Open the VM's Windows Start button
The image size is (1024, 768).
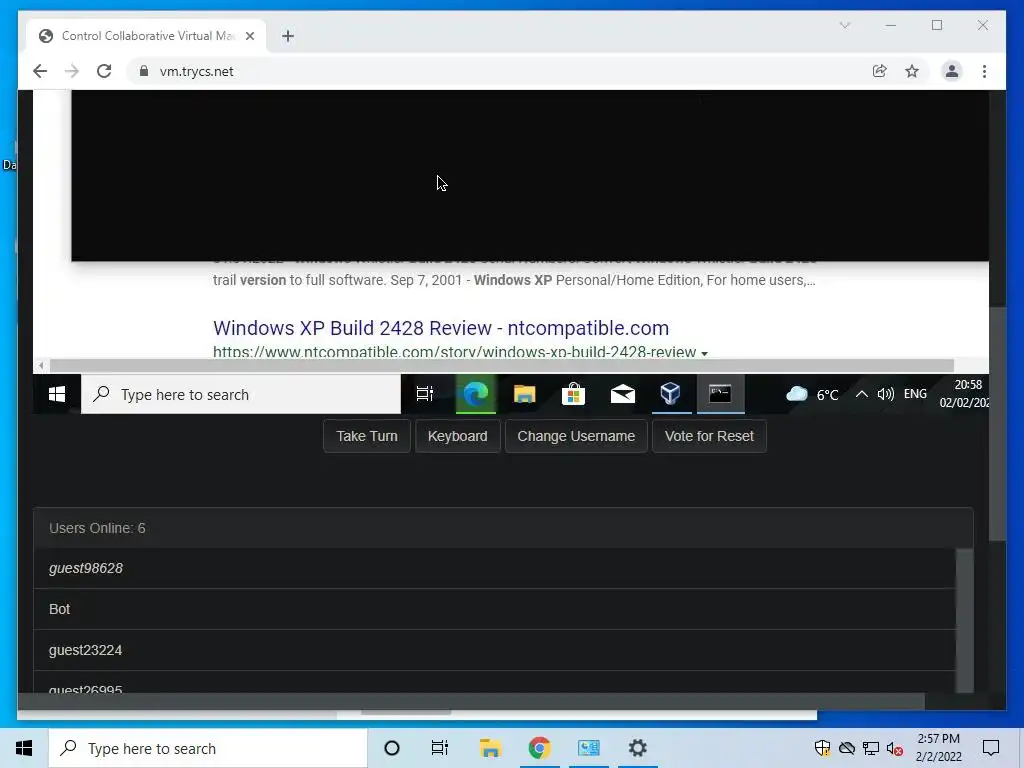coord(57,394)
